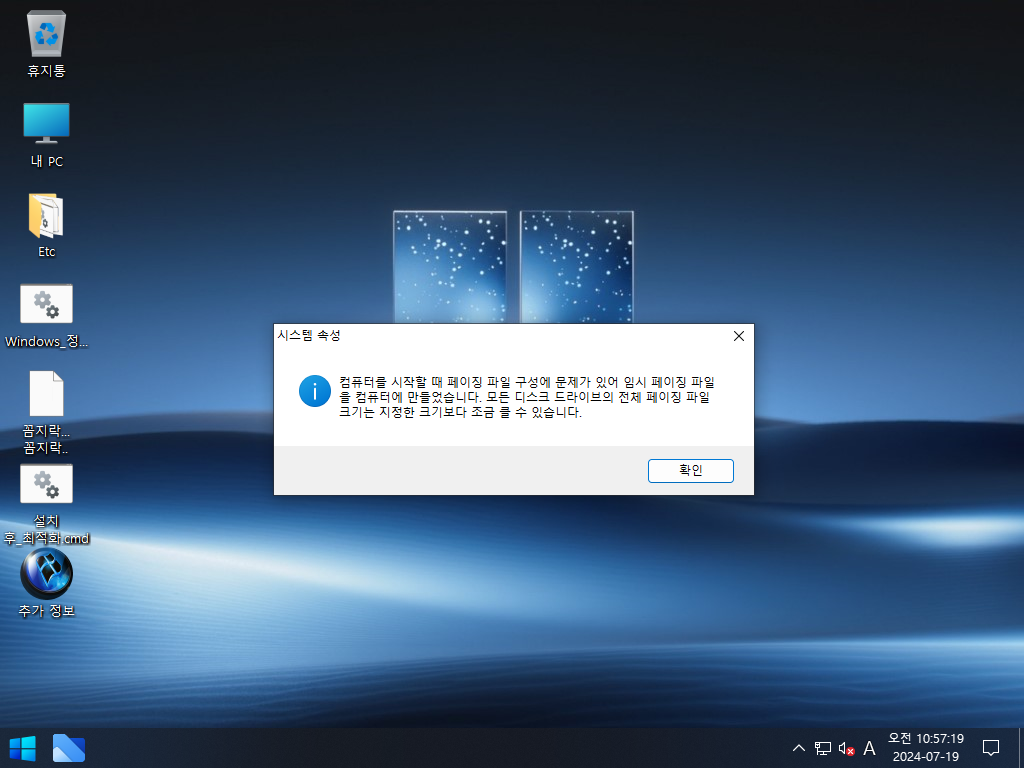1024x768 pixels.
Task: Open the Etc folder on desktop
Action: [46, 225]
